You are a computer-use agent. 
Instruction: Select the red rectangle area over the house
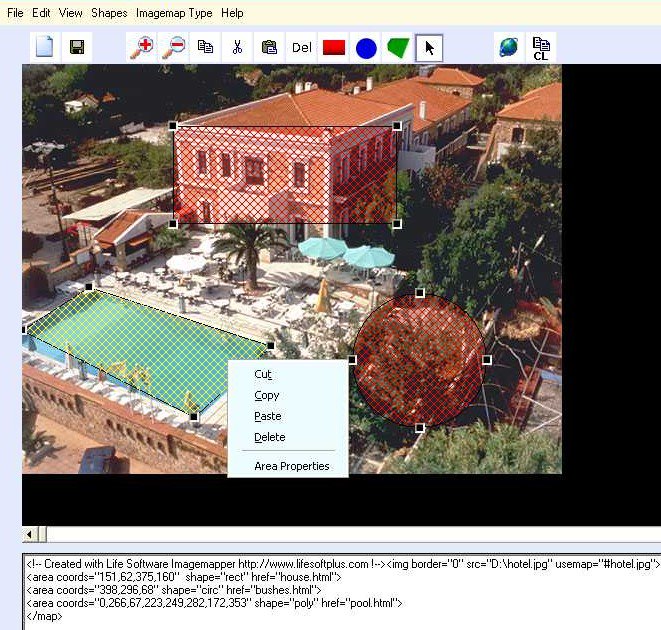click(x=285, y=175)
